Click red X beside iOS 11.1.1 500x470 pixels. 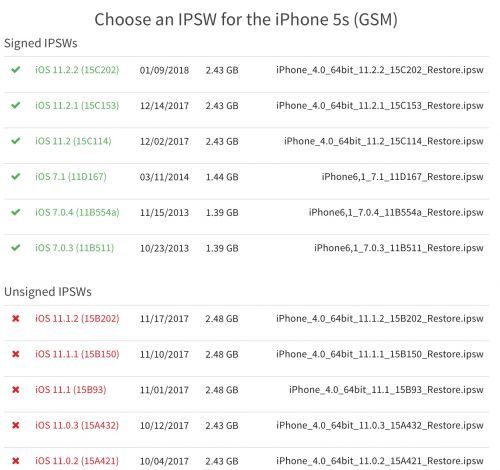coord(16,354)
